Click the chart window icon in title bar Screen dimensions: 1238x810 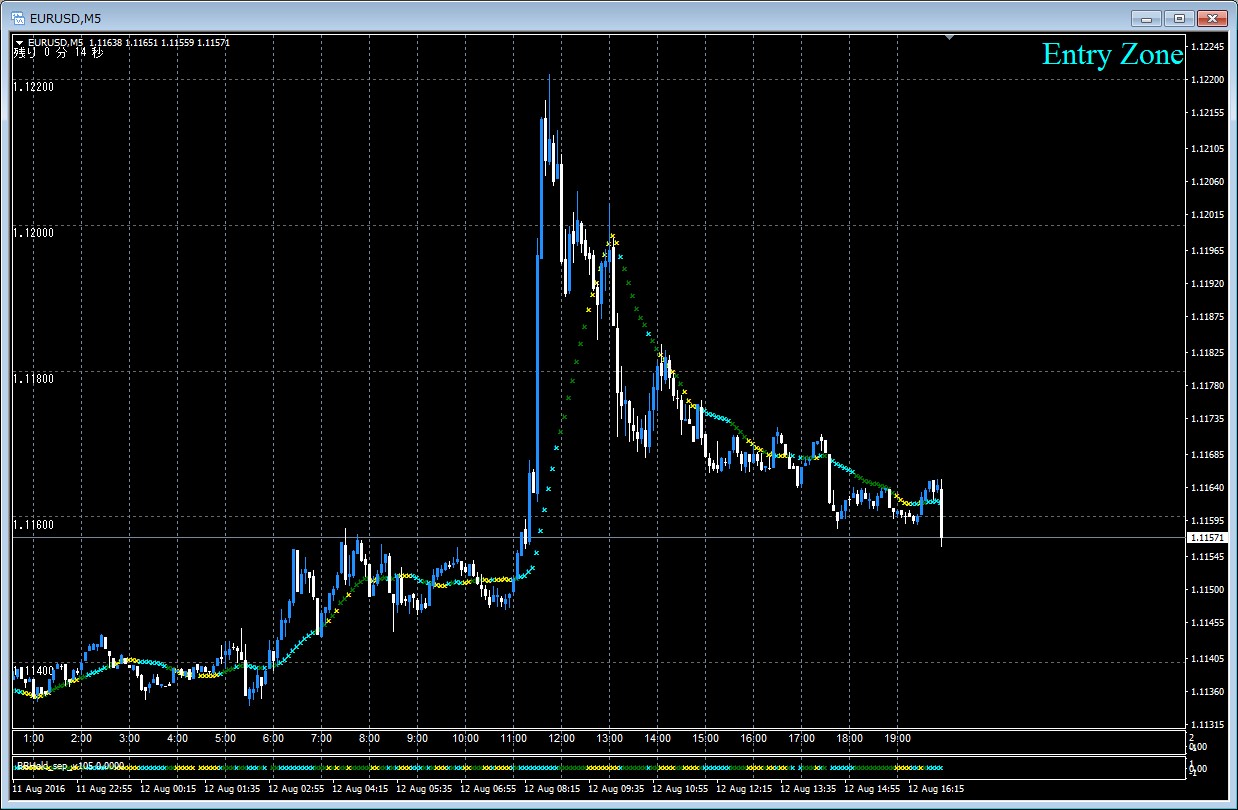point(17,18)
